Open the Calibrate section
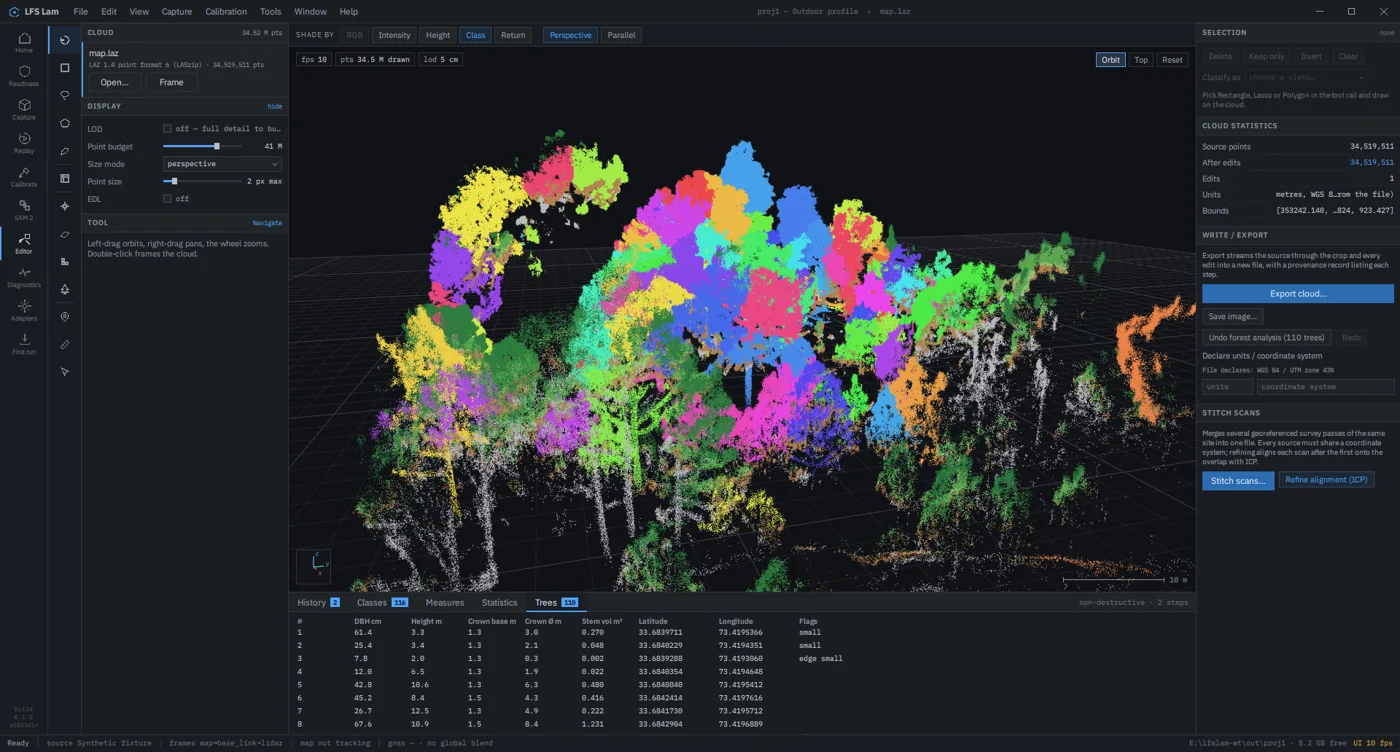 [24, 177]
